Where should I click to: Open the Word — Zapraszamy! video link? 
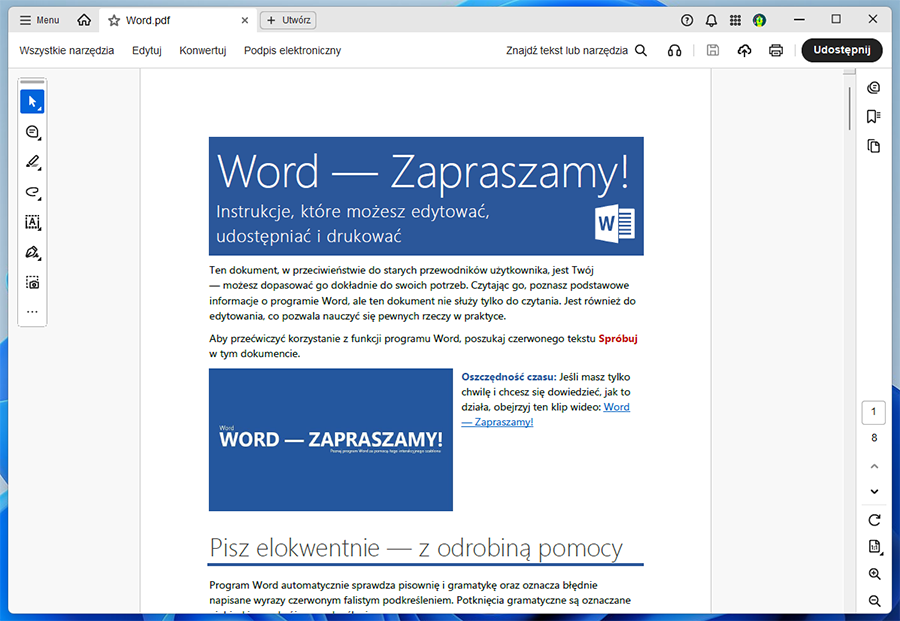click(x=545, y=414)
